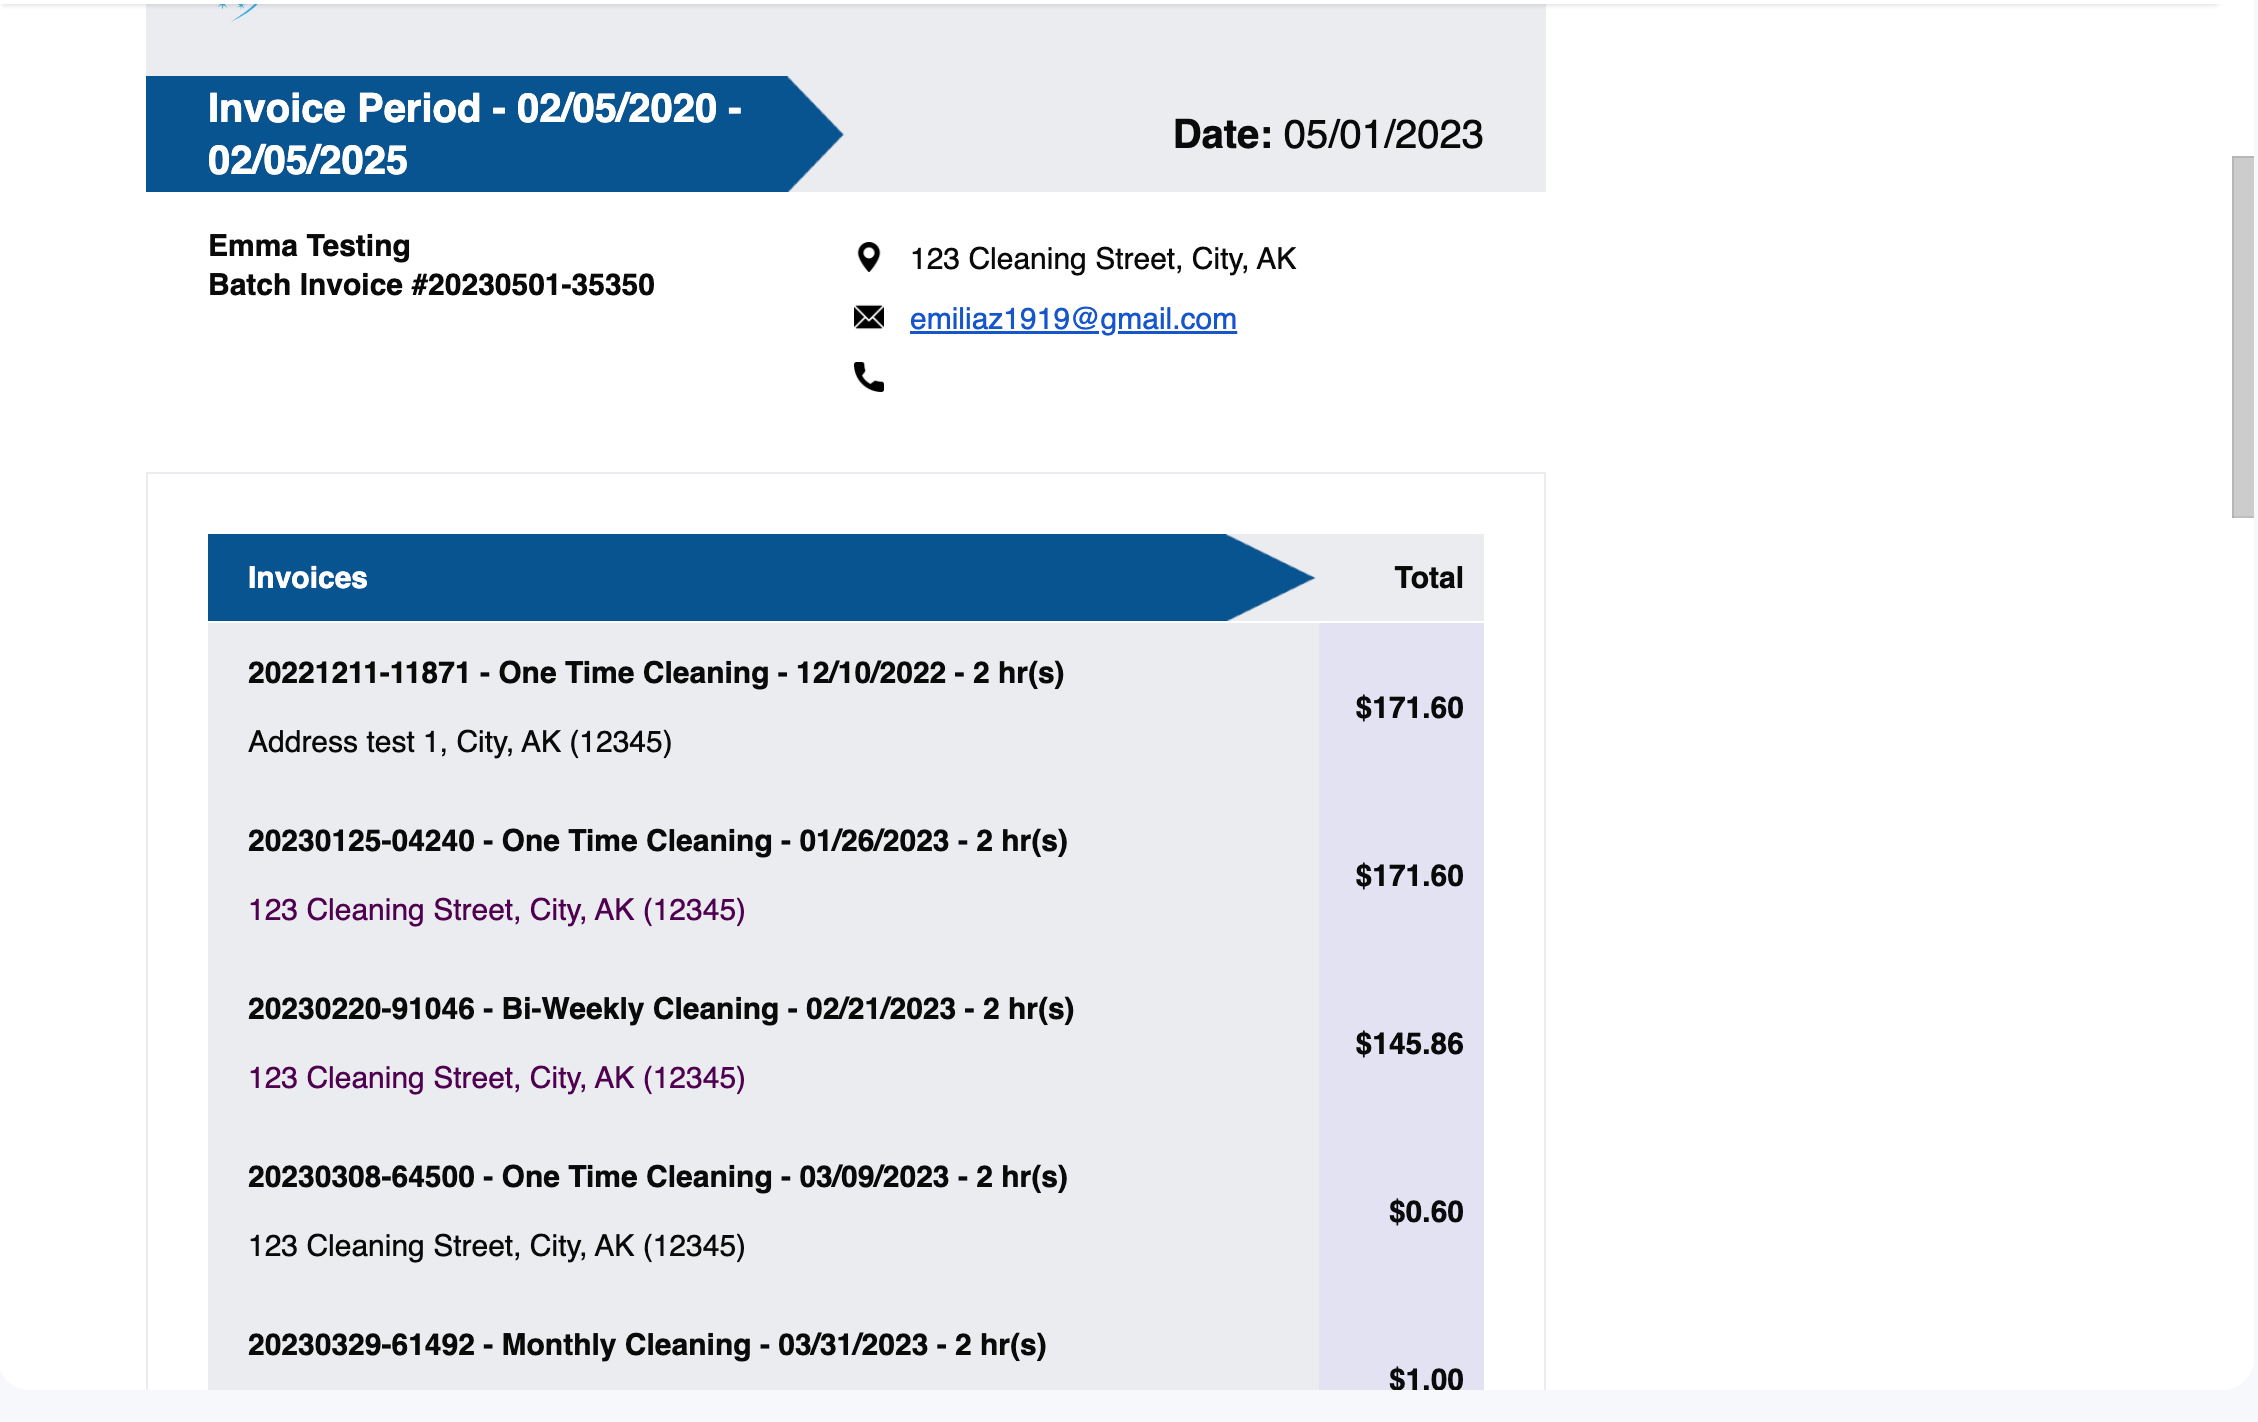
Task: Click the $145.86 total amount
Action: coord(1408,1044)
